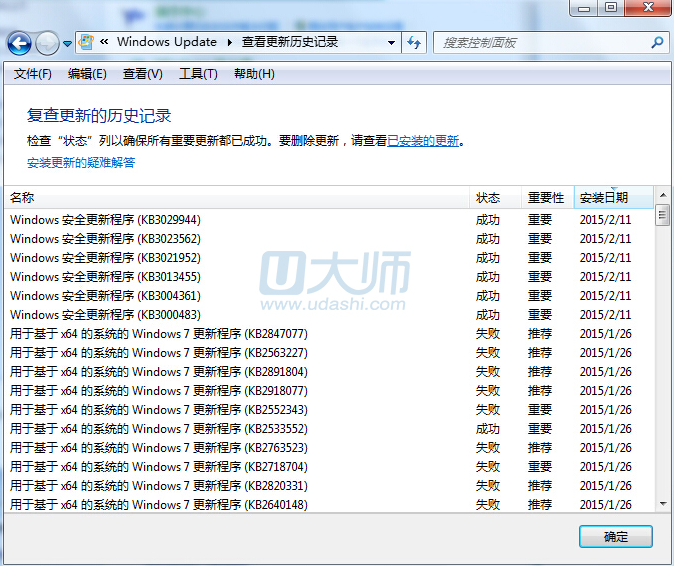Click Windows Update in the breadcrumb path

[x=166, y=42]
